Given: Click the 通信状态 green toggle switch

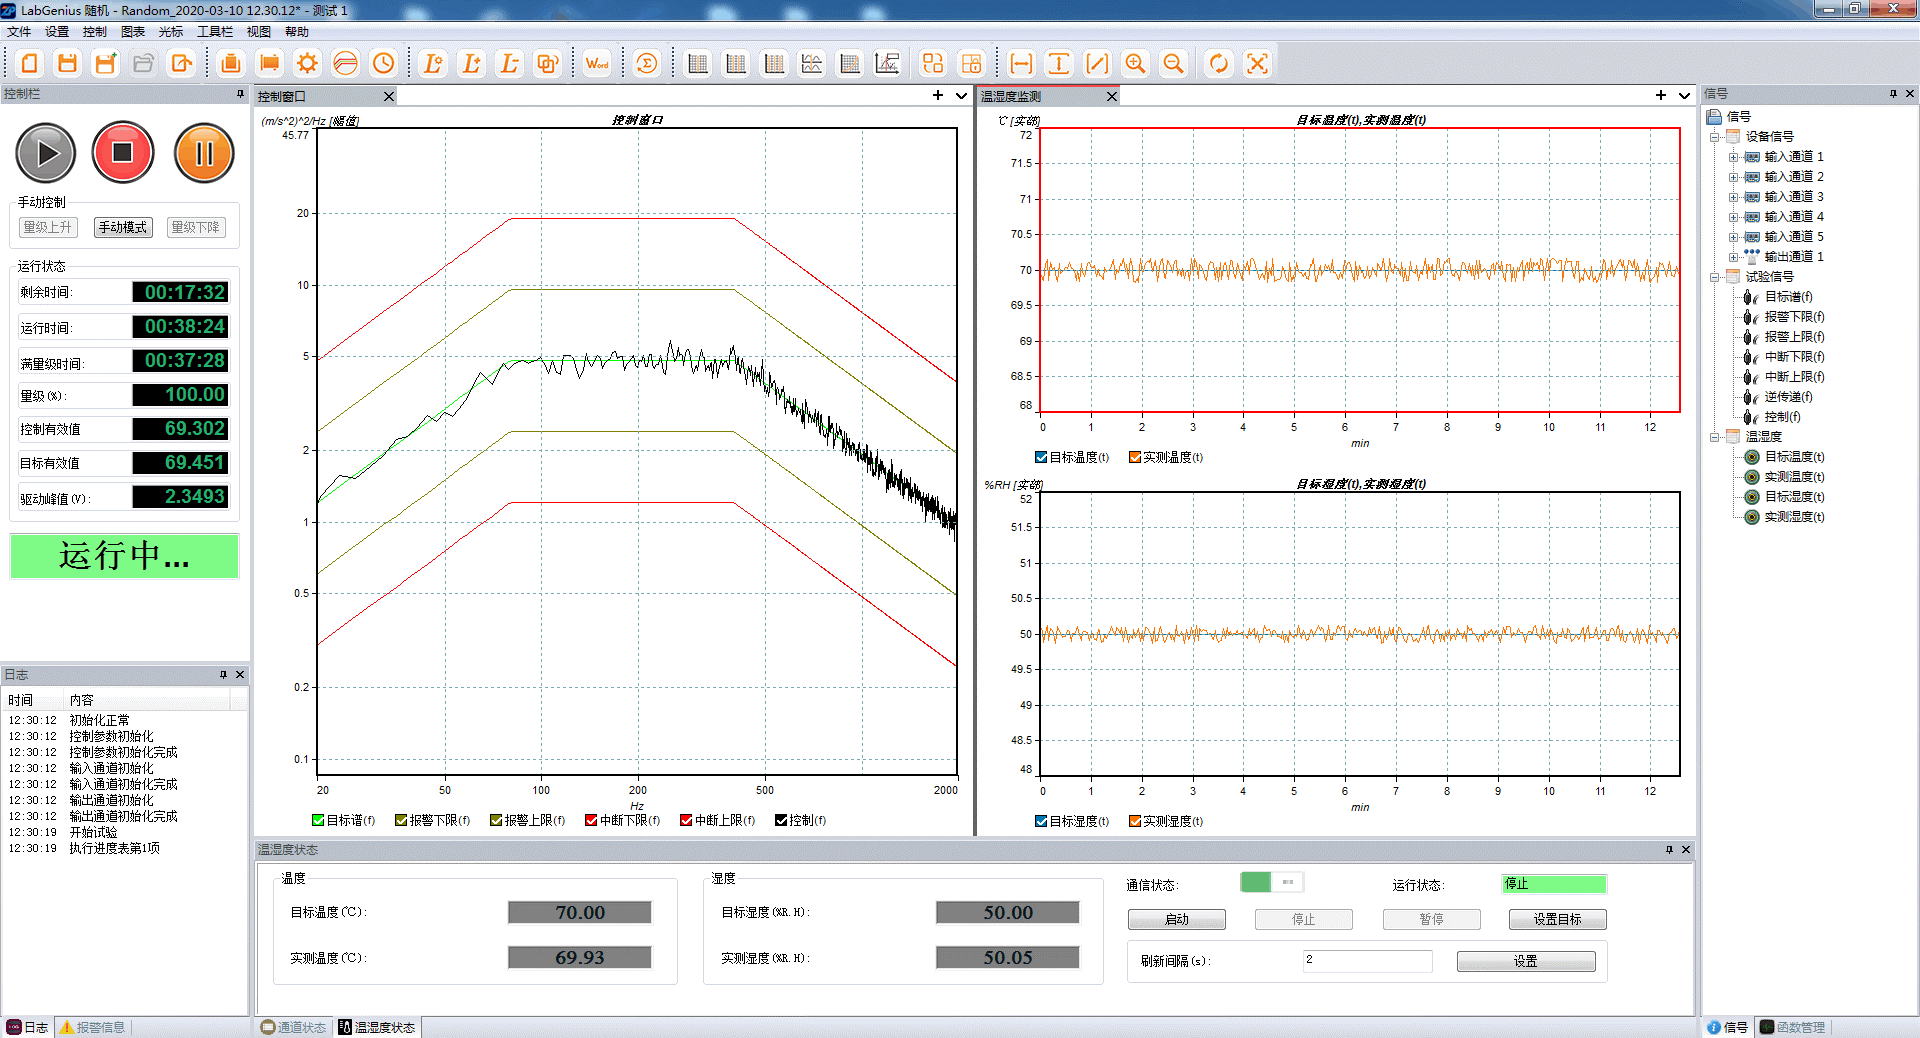Looking at the screenshot, I should pos(1271,882).
